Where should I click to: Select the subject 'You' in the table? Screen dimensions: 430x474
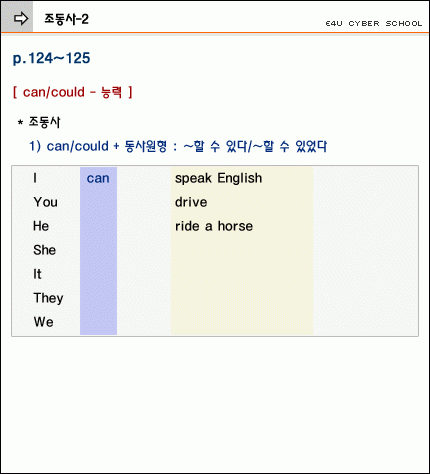46,202
